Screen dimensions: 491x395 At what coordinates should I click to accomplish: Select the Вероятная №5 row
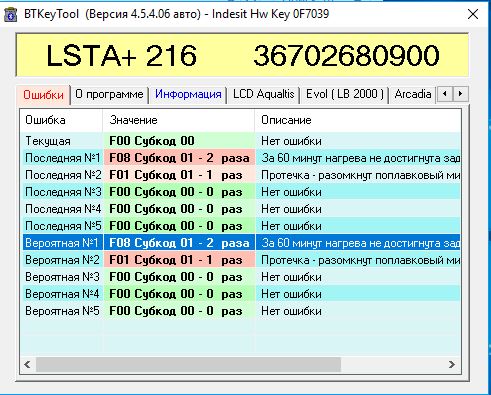[240, 311]
